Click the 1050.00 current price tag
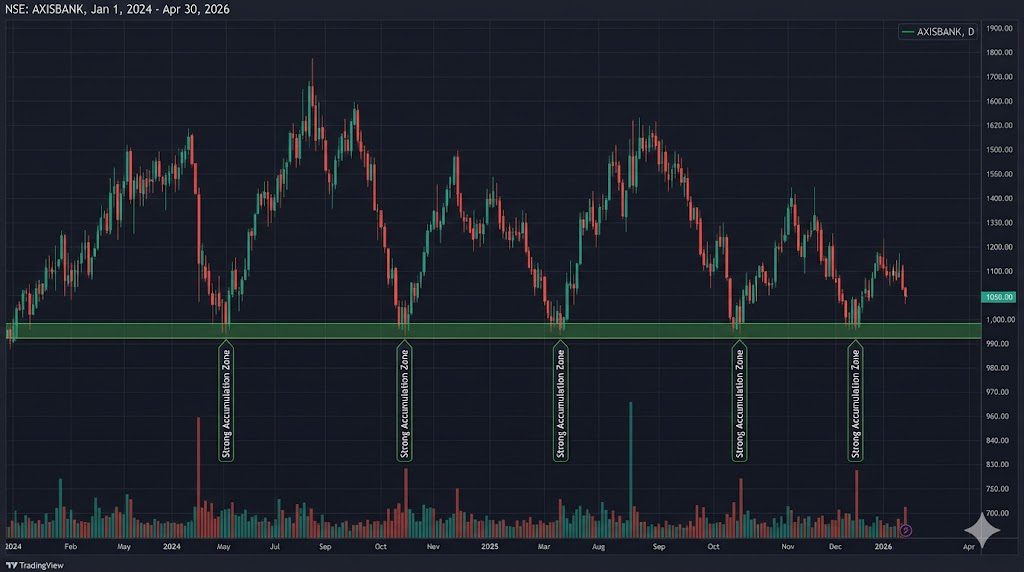 (x=1000, y=297)
